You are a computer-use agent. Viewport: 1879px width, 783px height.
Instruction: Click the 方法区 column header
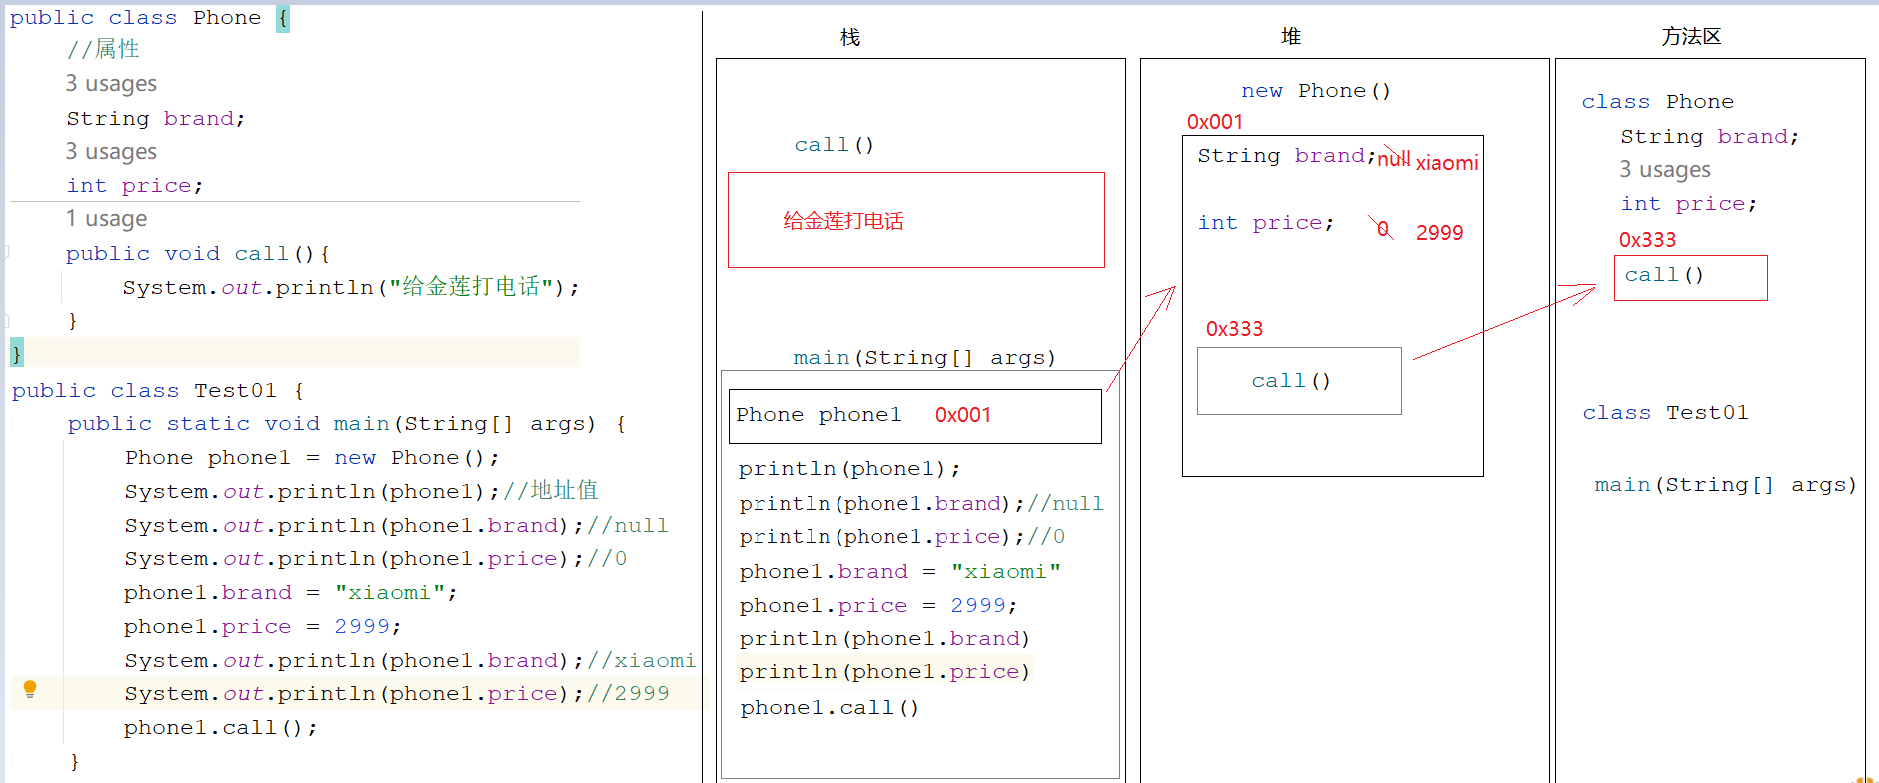tap(1691, 37)
